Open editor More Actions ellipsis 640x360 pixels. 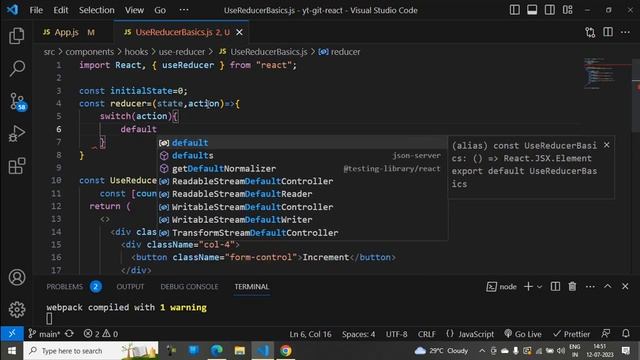point(625,32)
